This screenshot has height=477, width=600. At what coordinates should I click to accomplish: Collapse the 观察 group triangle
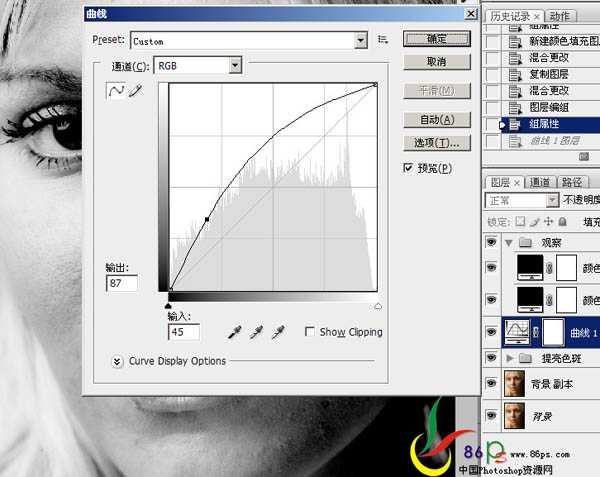pos(509,243)
